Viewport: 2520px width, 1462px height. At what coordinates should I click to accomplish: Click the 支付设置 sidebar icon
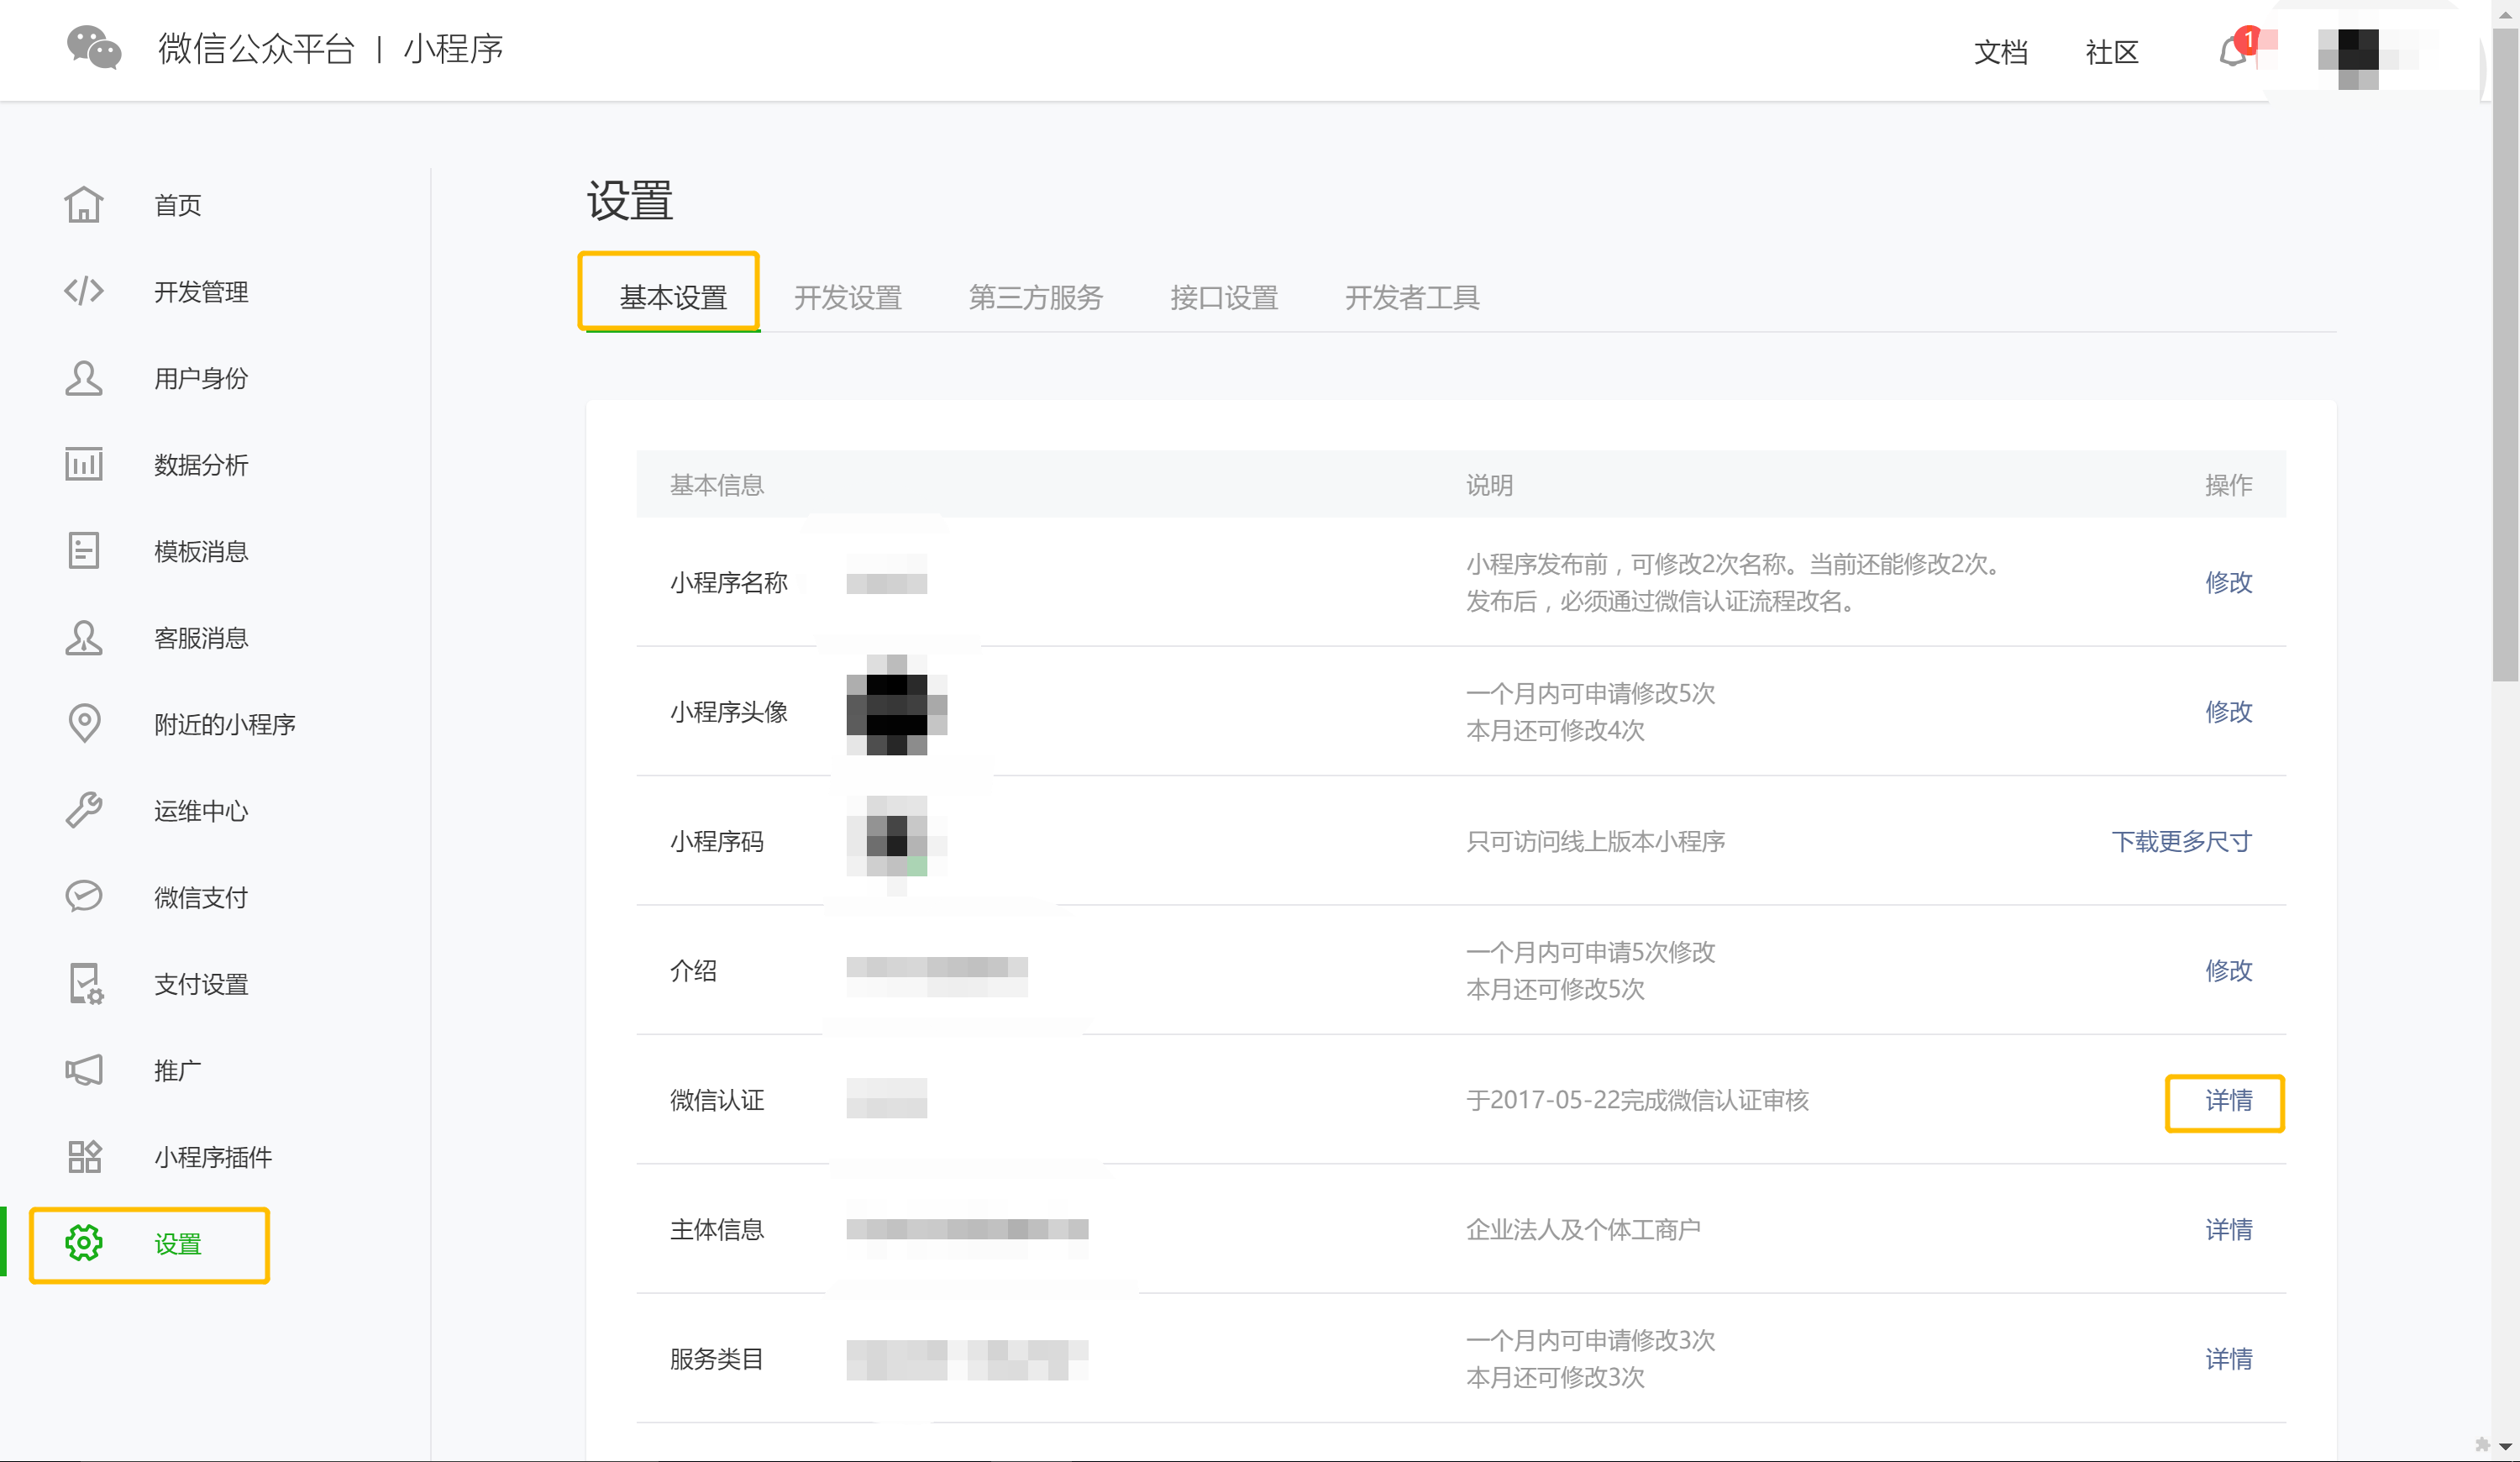tap(86, 983)
